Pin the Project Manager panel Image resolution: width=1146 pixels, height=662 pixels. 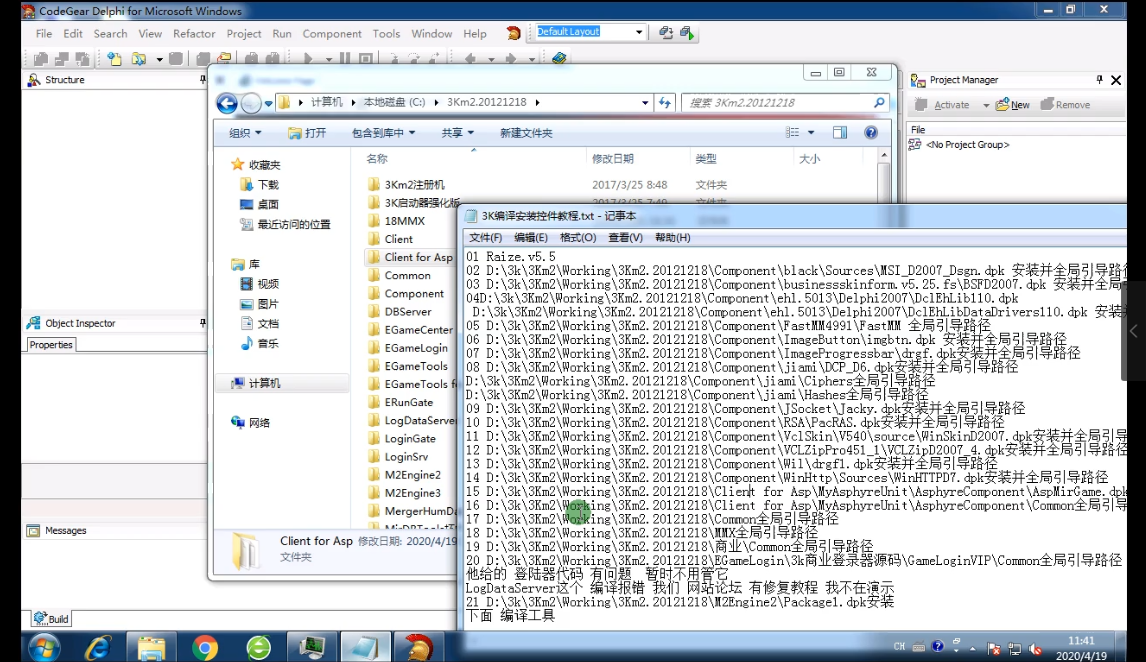[1099, 79]
